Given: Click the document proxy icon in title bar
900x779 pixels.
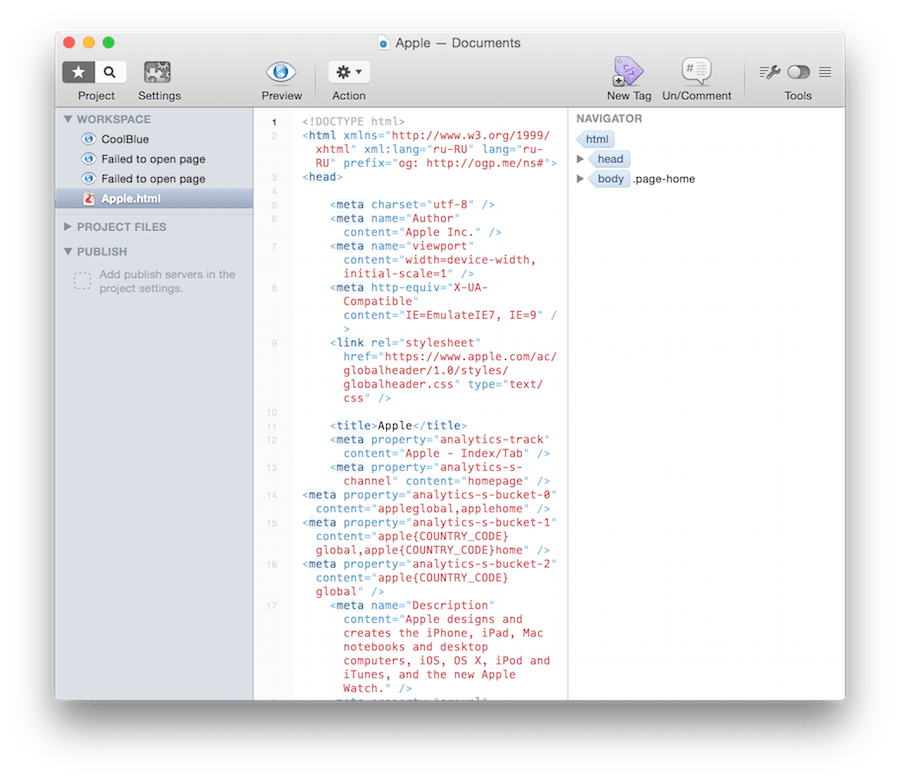Looking at the screenshot, I should pyautogui.click(x=383, y=43).
